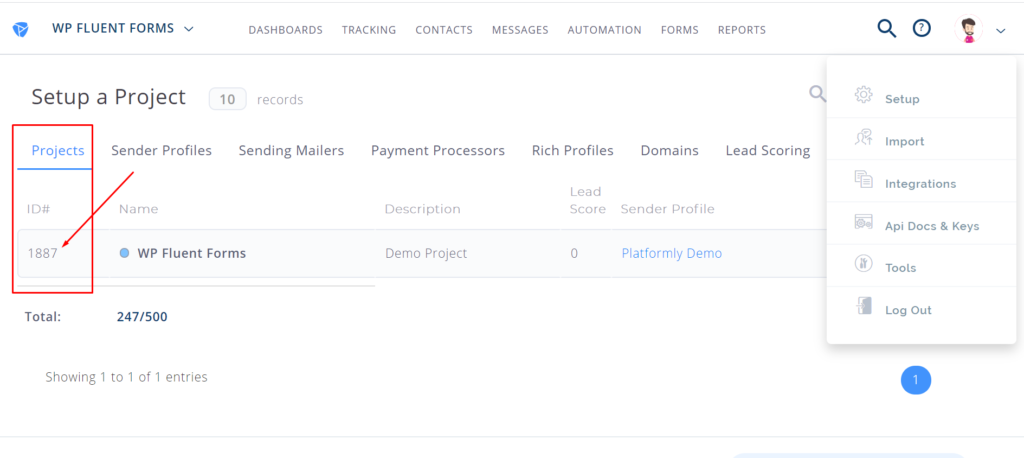
Task: Click the user avatar picture
Action: pyautogui.click(x=968, y=29)
